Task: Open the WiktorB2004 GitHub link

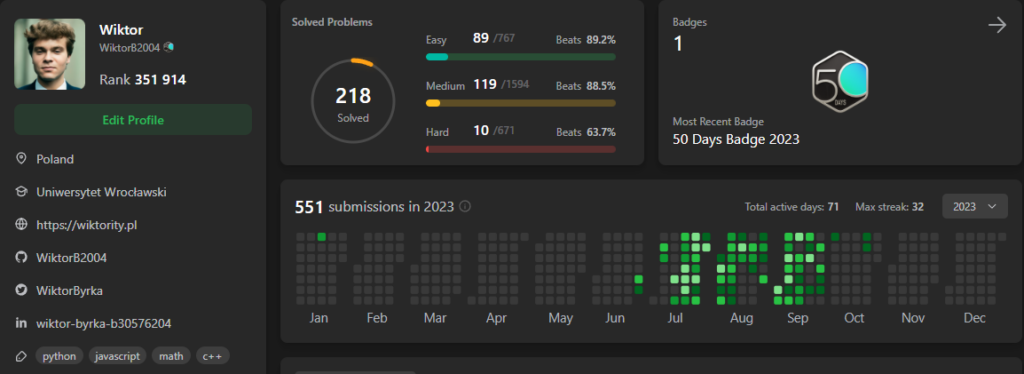Action: click(x=72, y=257)
